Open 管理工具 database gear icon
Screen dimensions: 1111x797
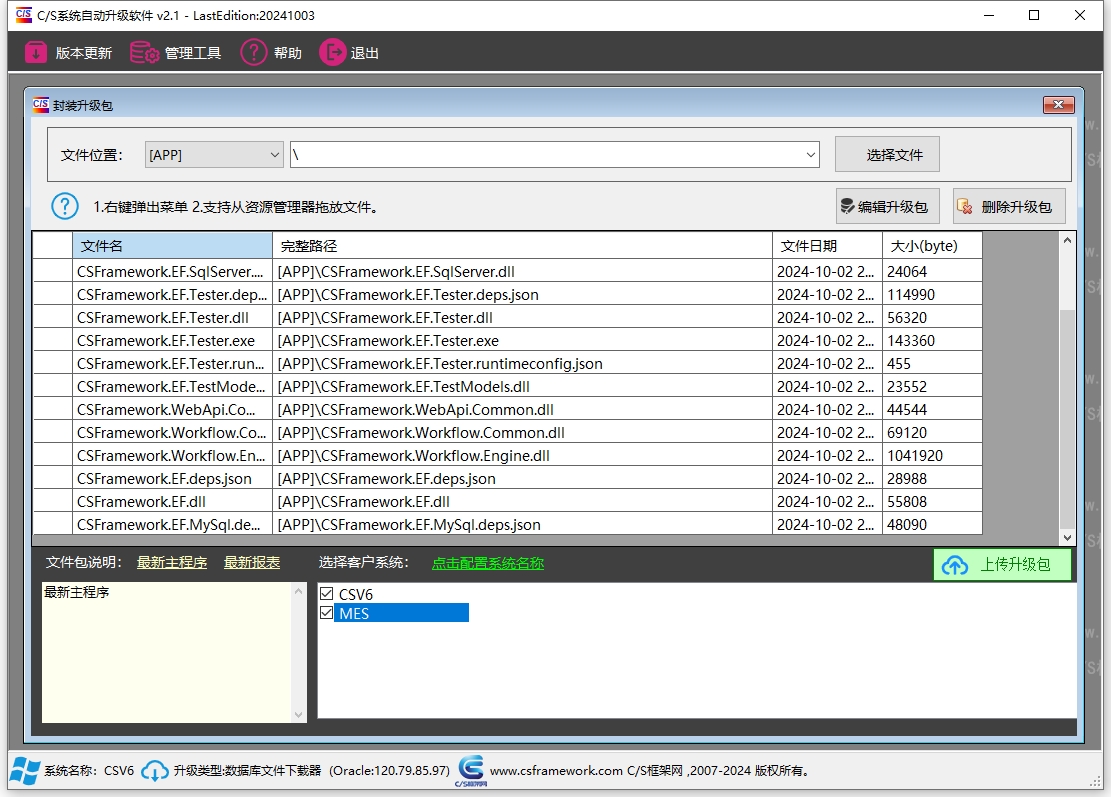pyautogui.click(x=145, y=53)
